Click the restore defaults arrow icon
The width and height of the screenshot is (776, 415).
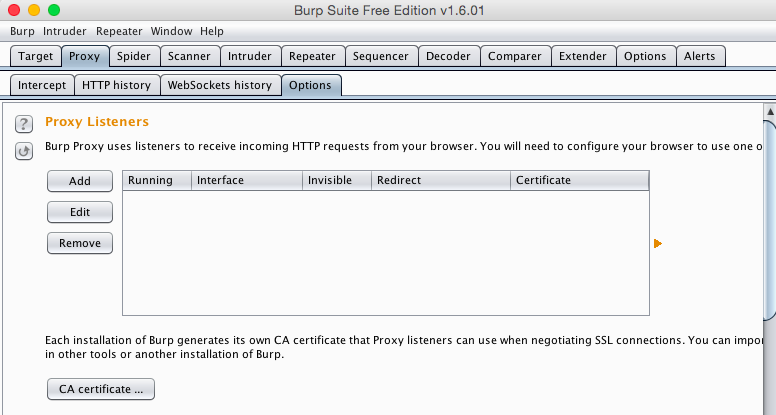[x=24, y=151]
